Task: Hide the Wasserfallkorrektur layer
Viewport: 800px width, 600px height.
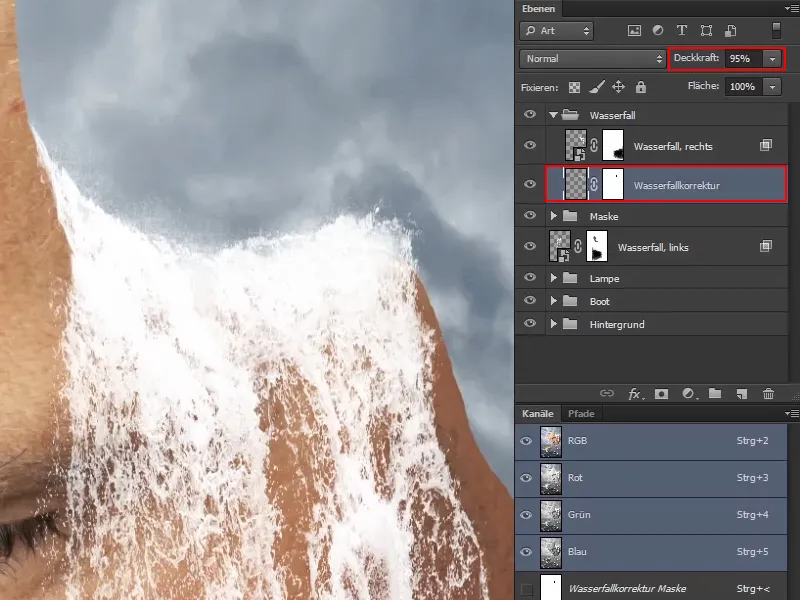Action: tap(530, 184)
